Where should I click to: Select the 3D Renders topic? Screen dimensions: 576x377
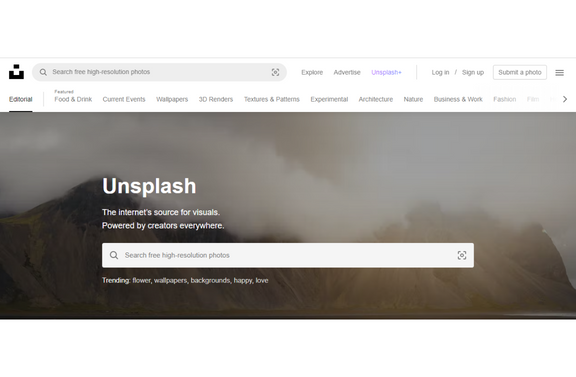click(216, 99)
